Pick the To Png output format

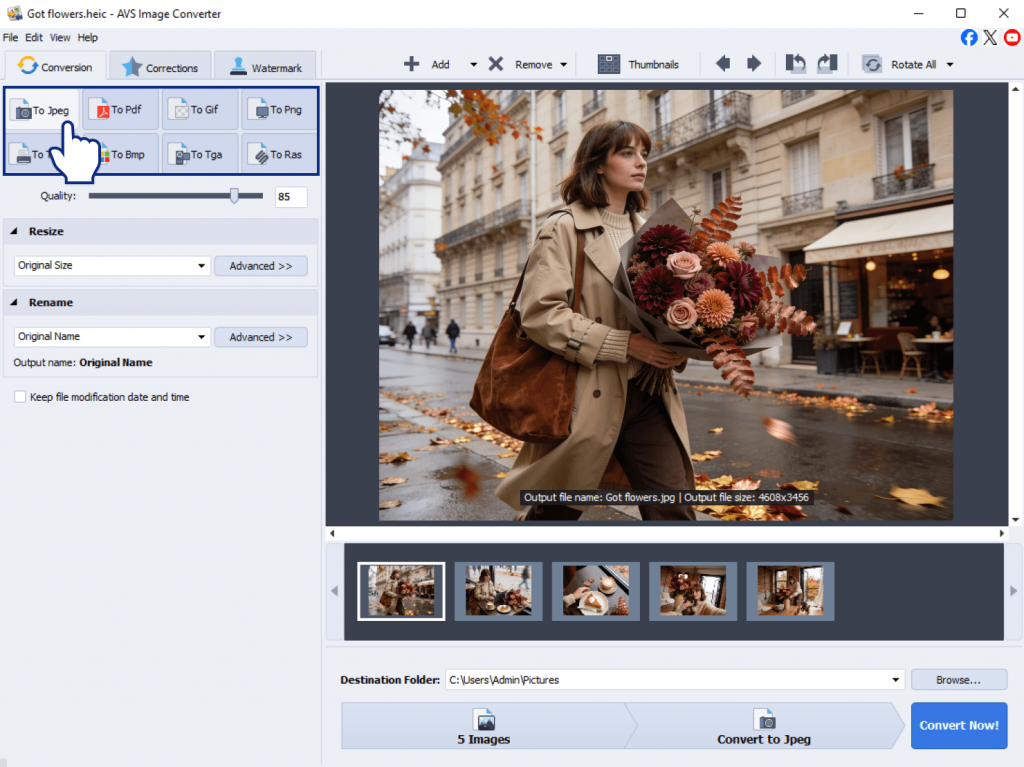279,110
